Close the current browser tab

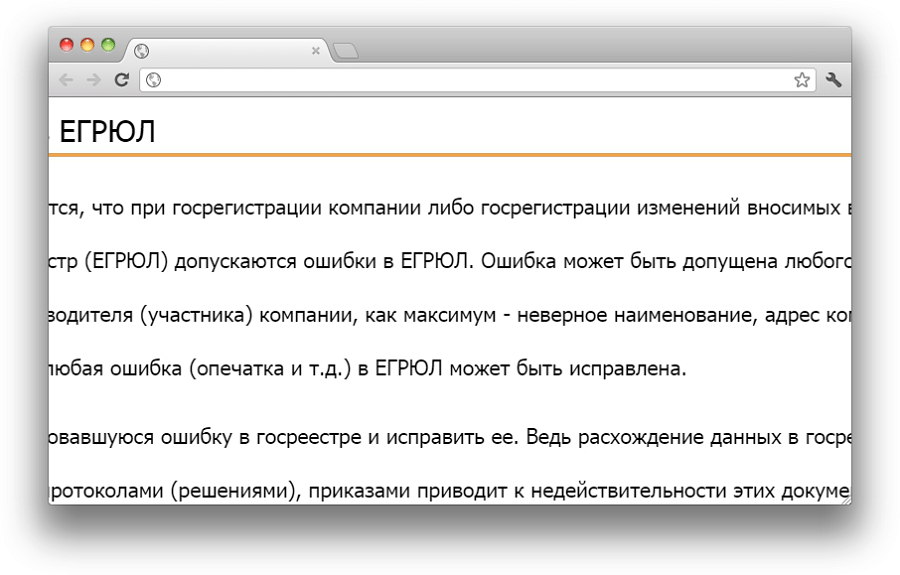pos(315,50)
